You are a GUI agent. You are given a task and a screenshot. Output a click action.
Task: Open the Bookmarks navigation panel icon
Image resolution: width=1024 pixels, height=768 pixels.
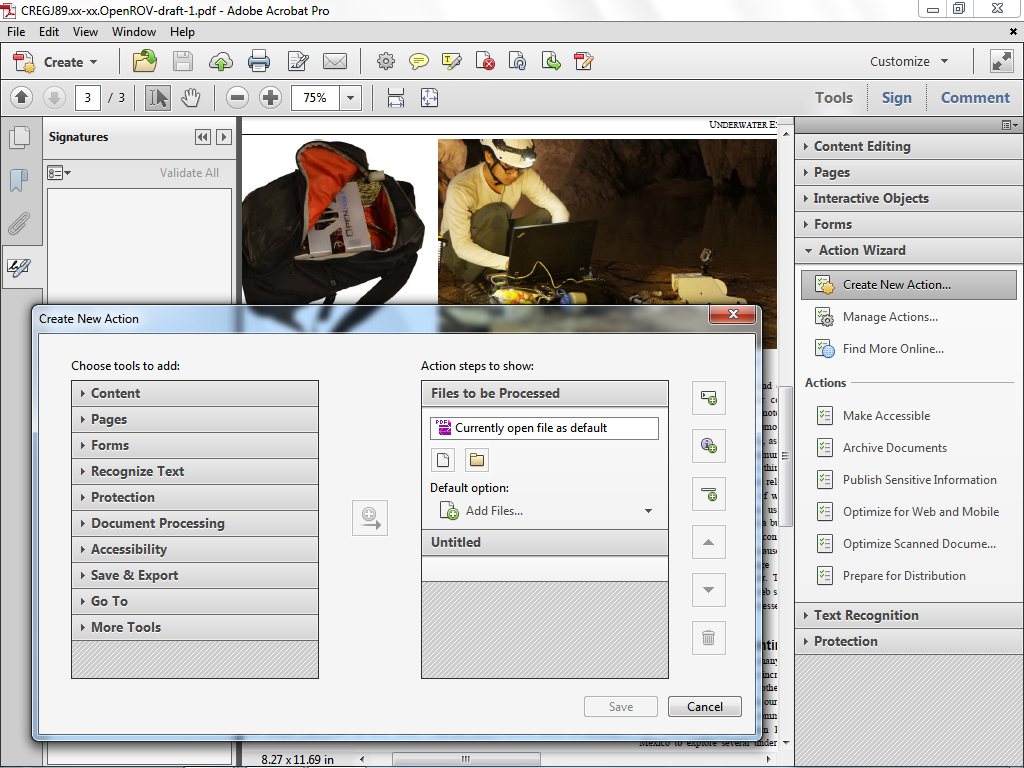pyautogui.click(x=19, y=180)
